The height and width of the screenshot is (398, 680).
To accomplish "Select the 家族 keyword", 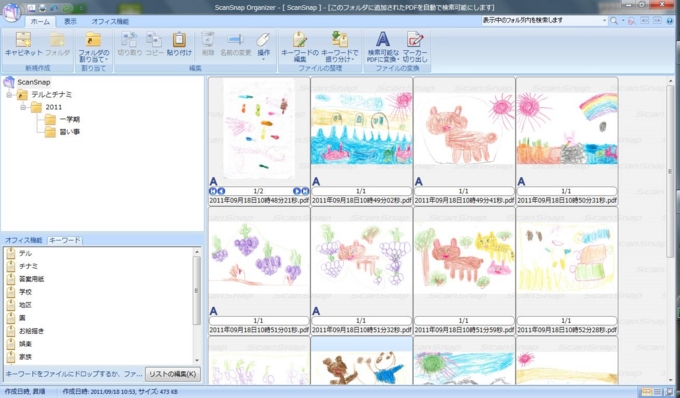I will pyautogui.click(x=25, y=357).
